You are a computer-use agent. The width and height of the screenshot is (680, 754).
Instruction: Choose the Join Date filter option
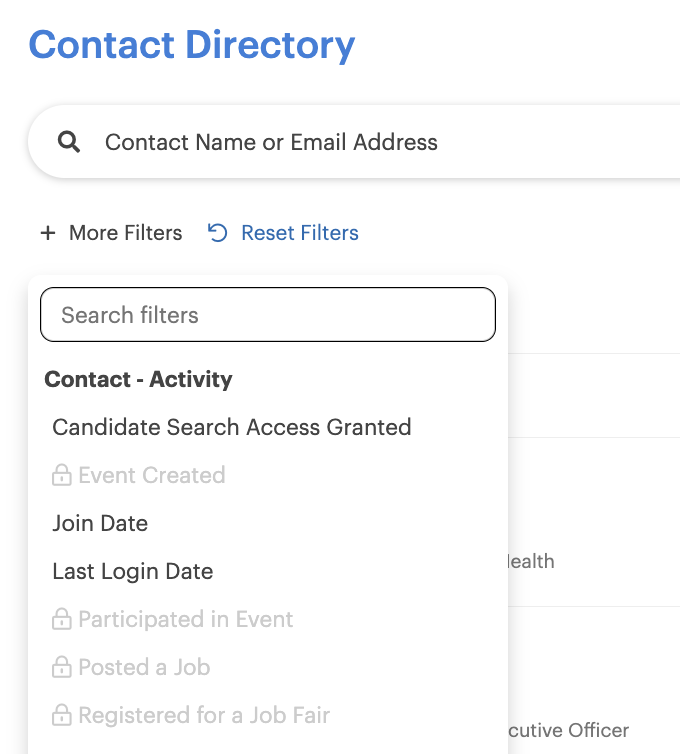pos(100,523)
